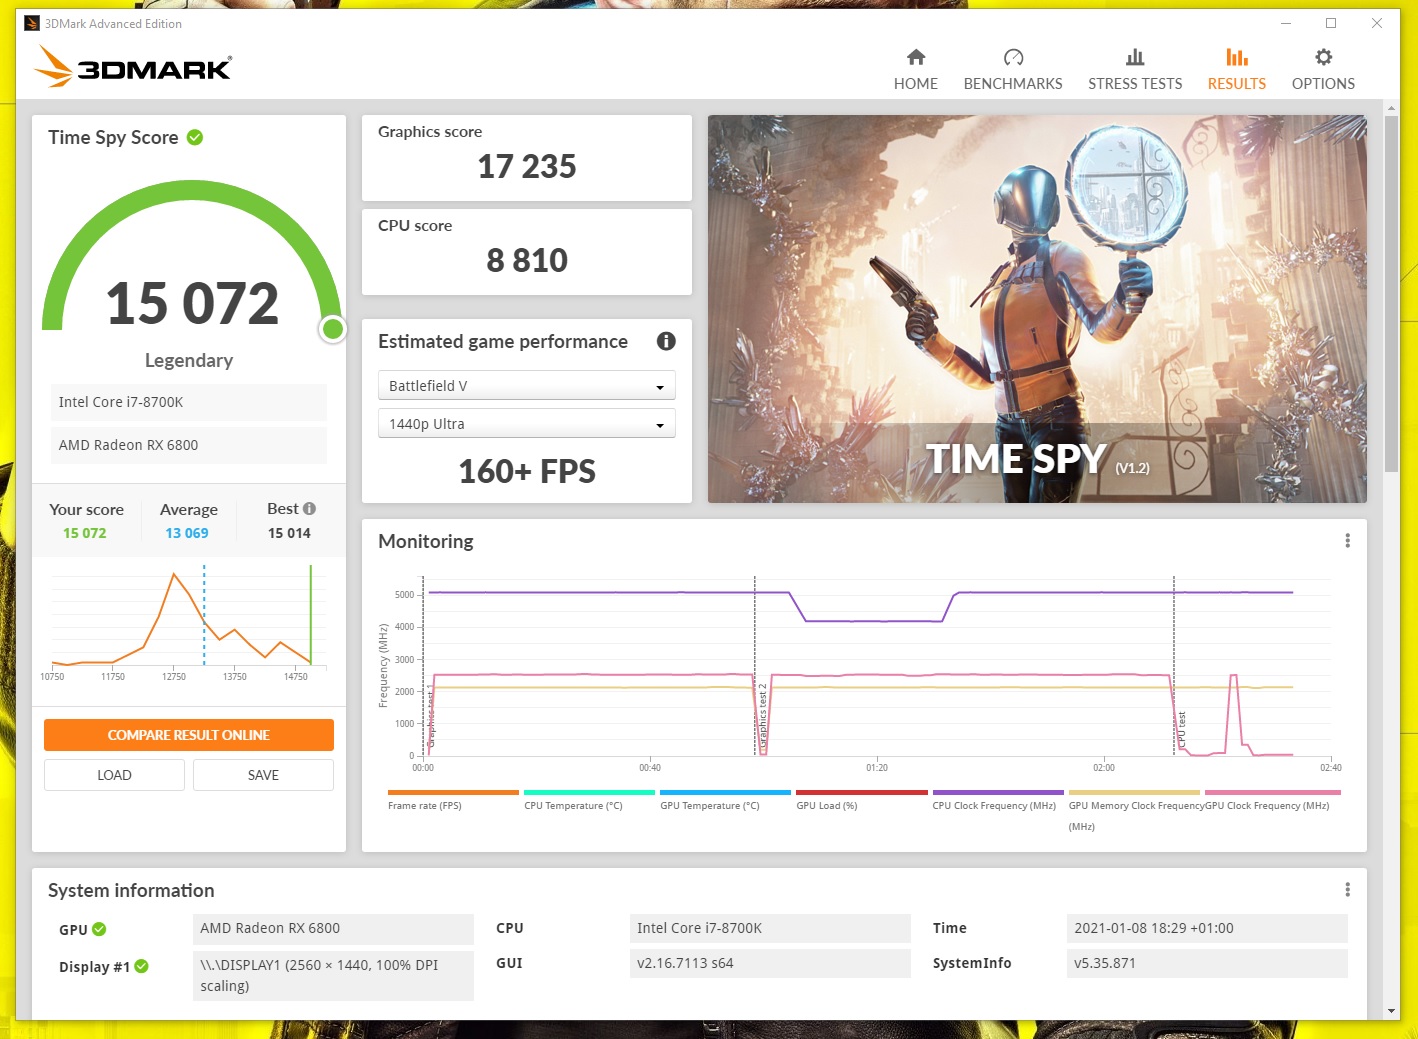Toggle the GPU Temperature legend swatch
Image resolution: width=1418 pixels, height=1039 pixels.
tap(725, 792)
